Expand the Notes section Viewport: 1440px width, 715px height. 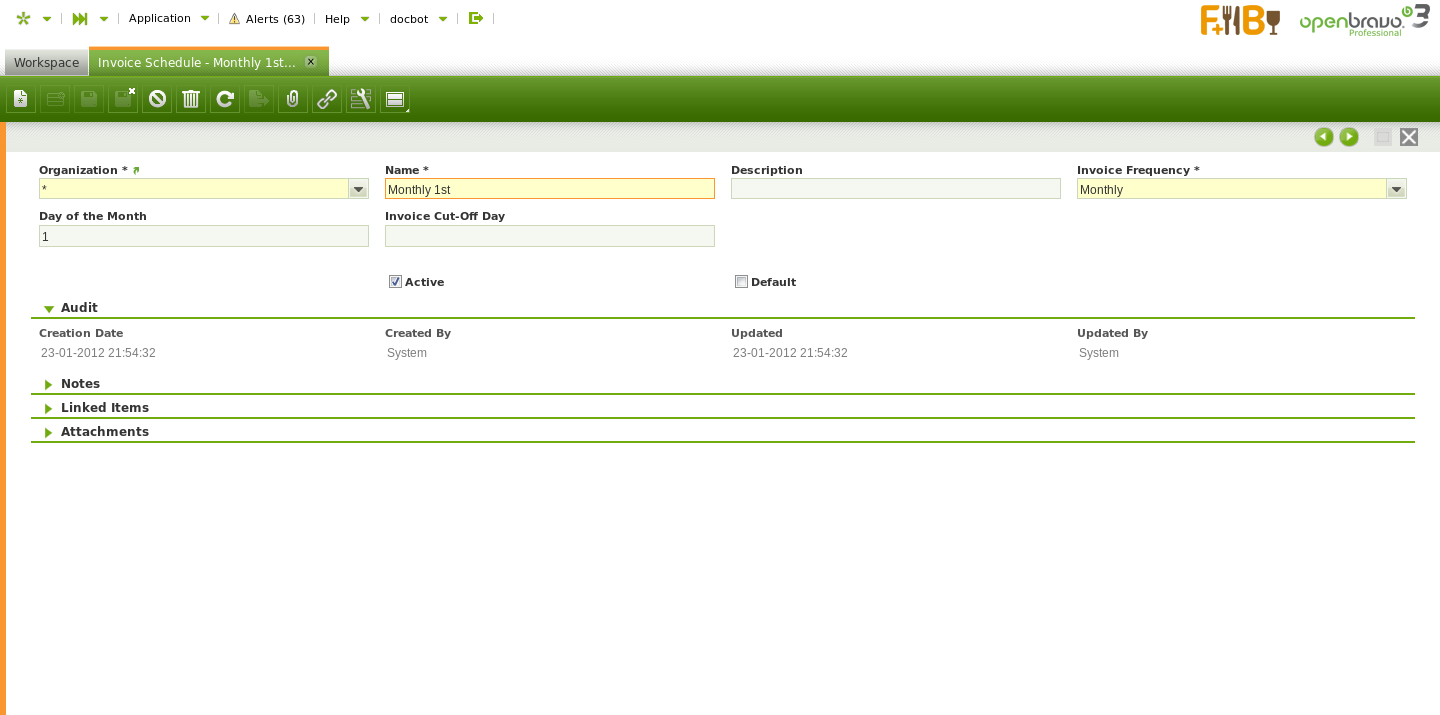click(80, 384)
